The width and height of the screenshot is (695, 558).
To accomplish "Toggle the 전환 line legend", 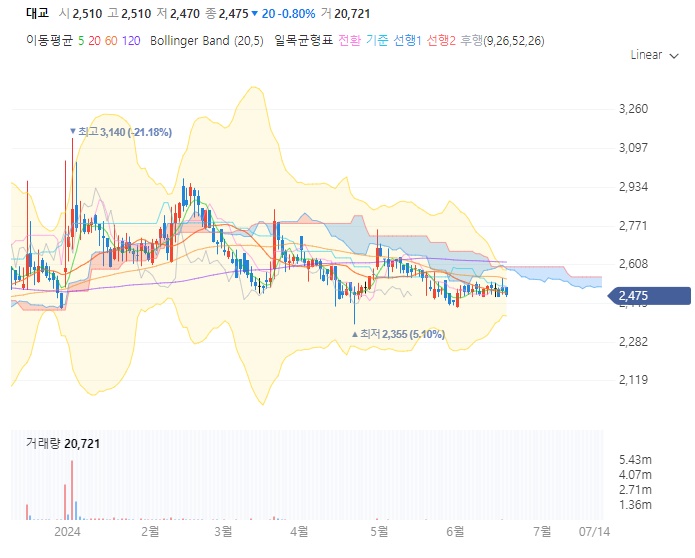I will click(349, 41).
